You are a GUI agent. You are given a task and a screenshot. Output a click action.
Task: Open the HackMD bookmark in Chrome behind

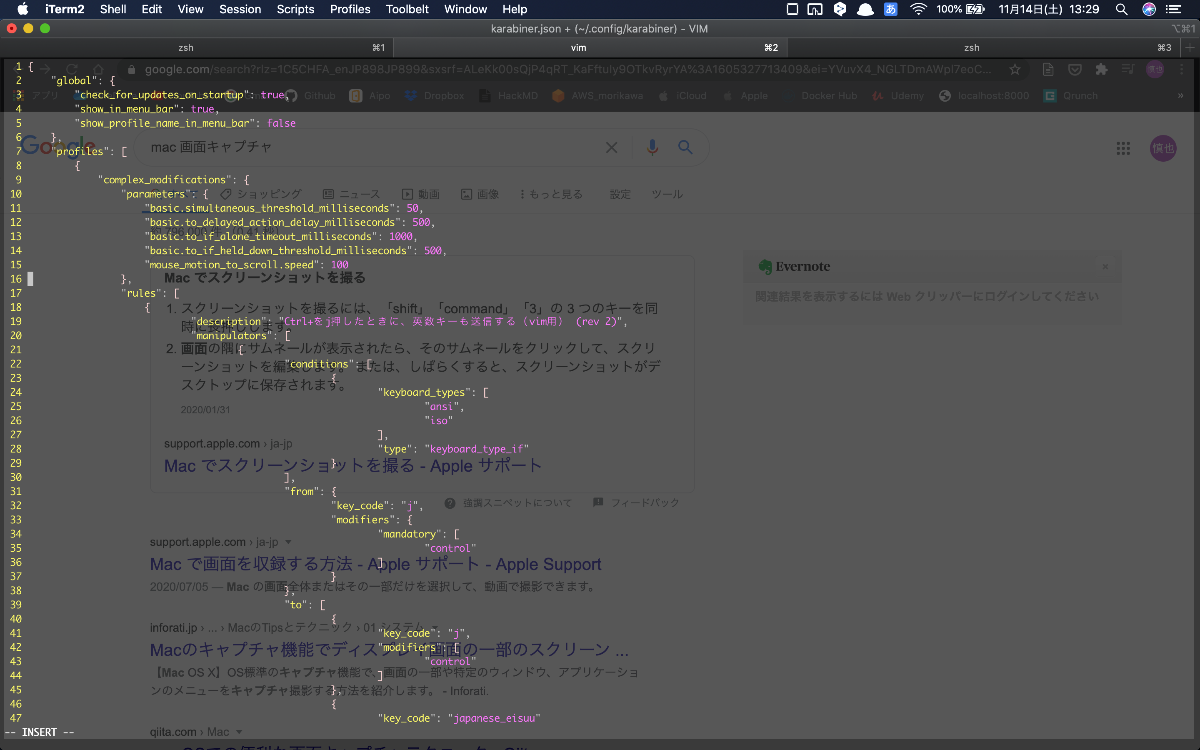click(x=509, y=96)
